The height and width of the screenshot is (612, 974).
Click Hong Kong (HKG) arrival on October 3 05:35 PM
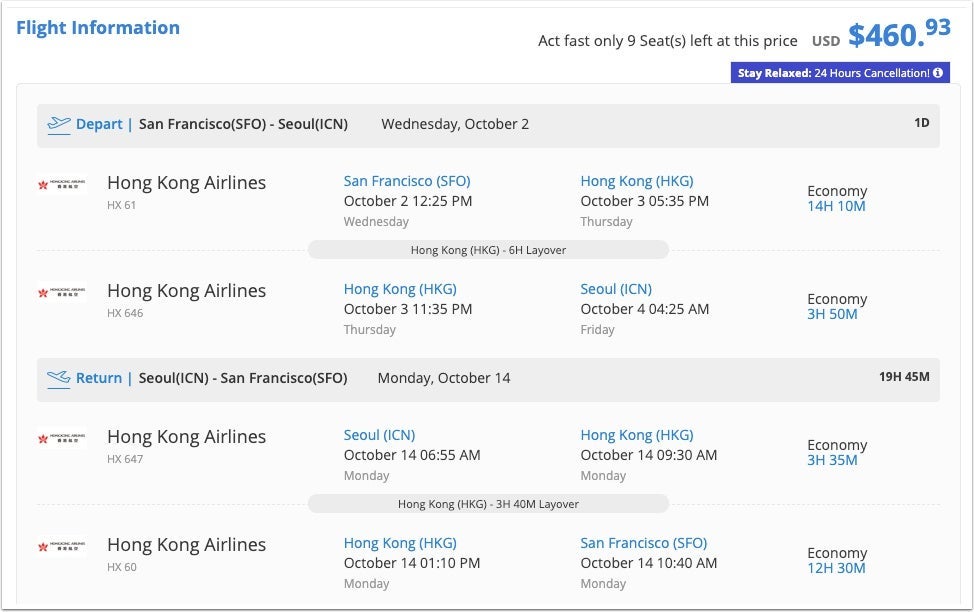point(636,181)
